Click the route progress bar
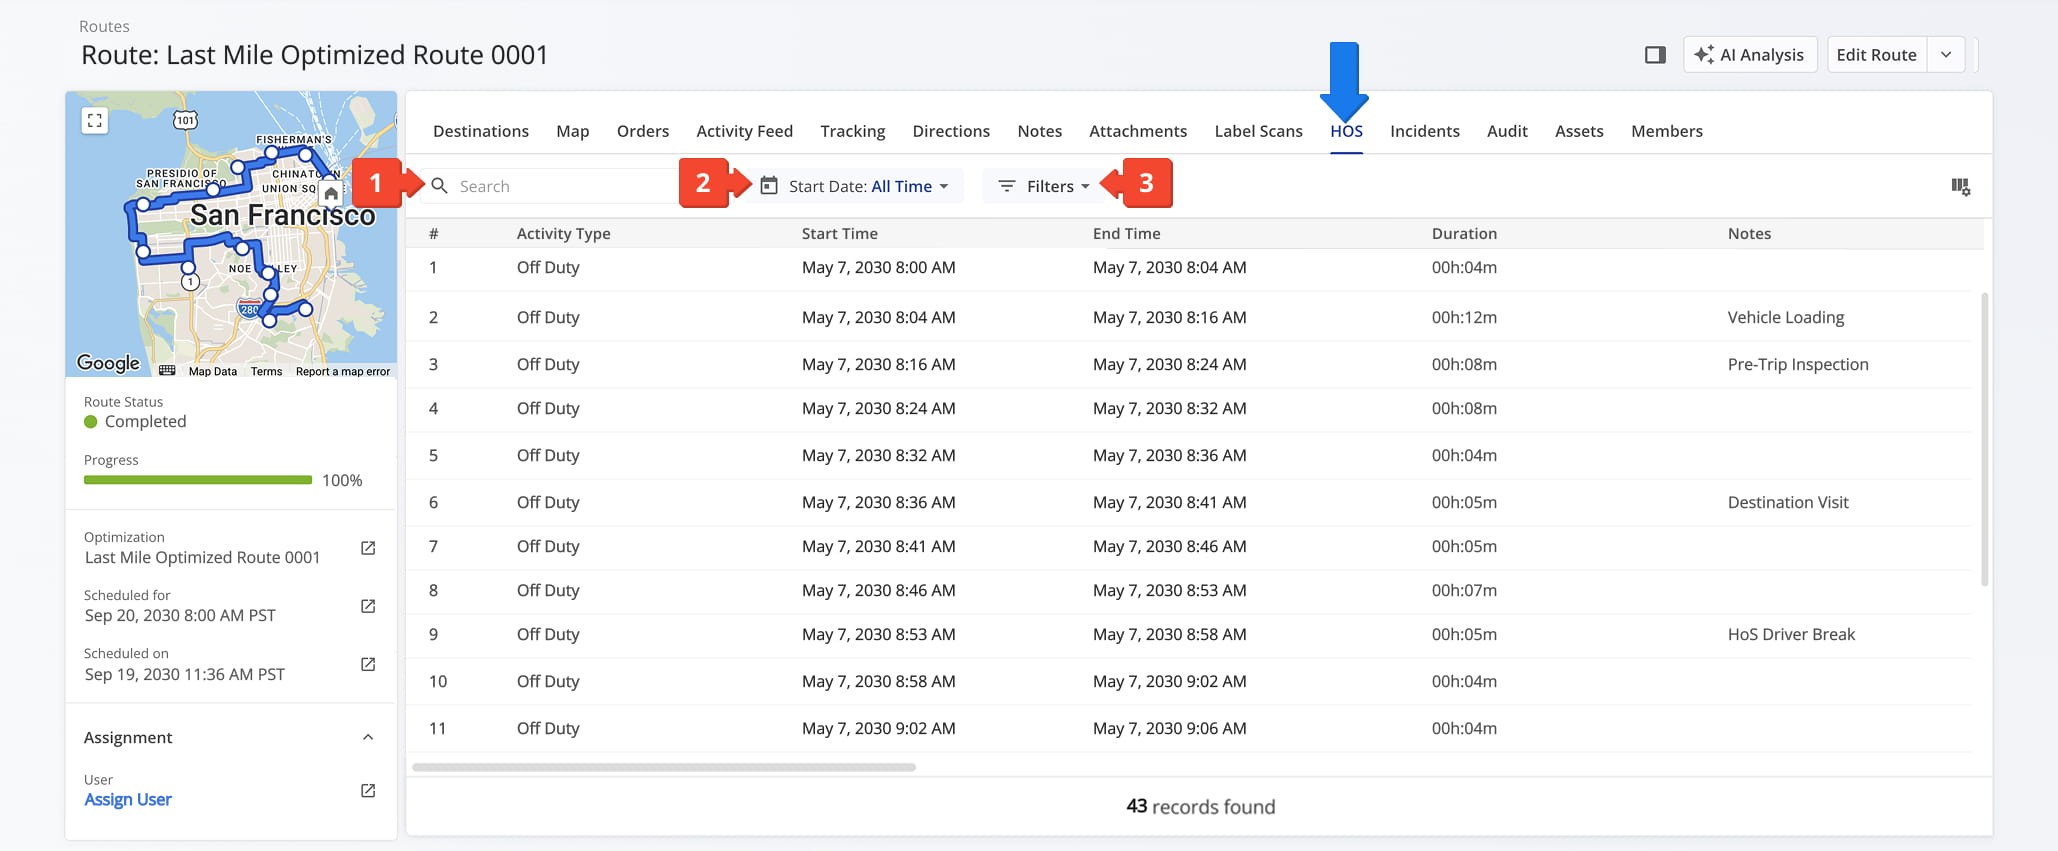 tap(198, 480)
